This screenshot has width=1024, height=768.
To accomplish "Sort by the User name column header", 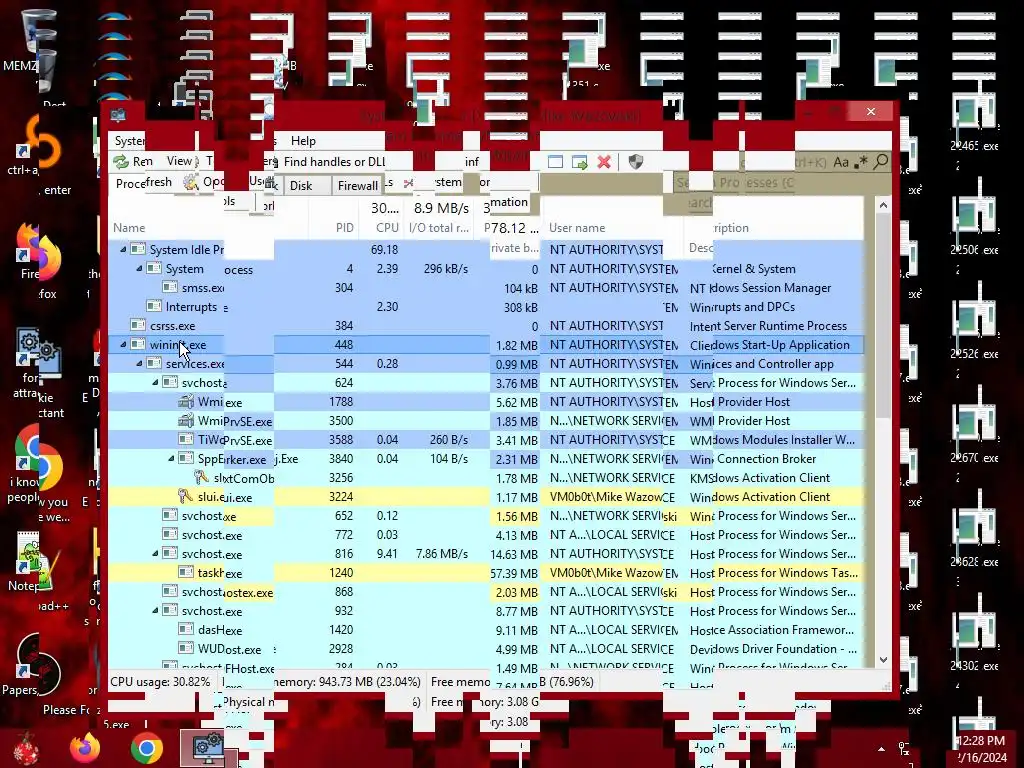I will click(x=577, y=228).
